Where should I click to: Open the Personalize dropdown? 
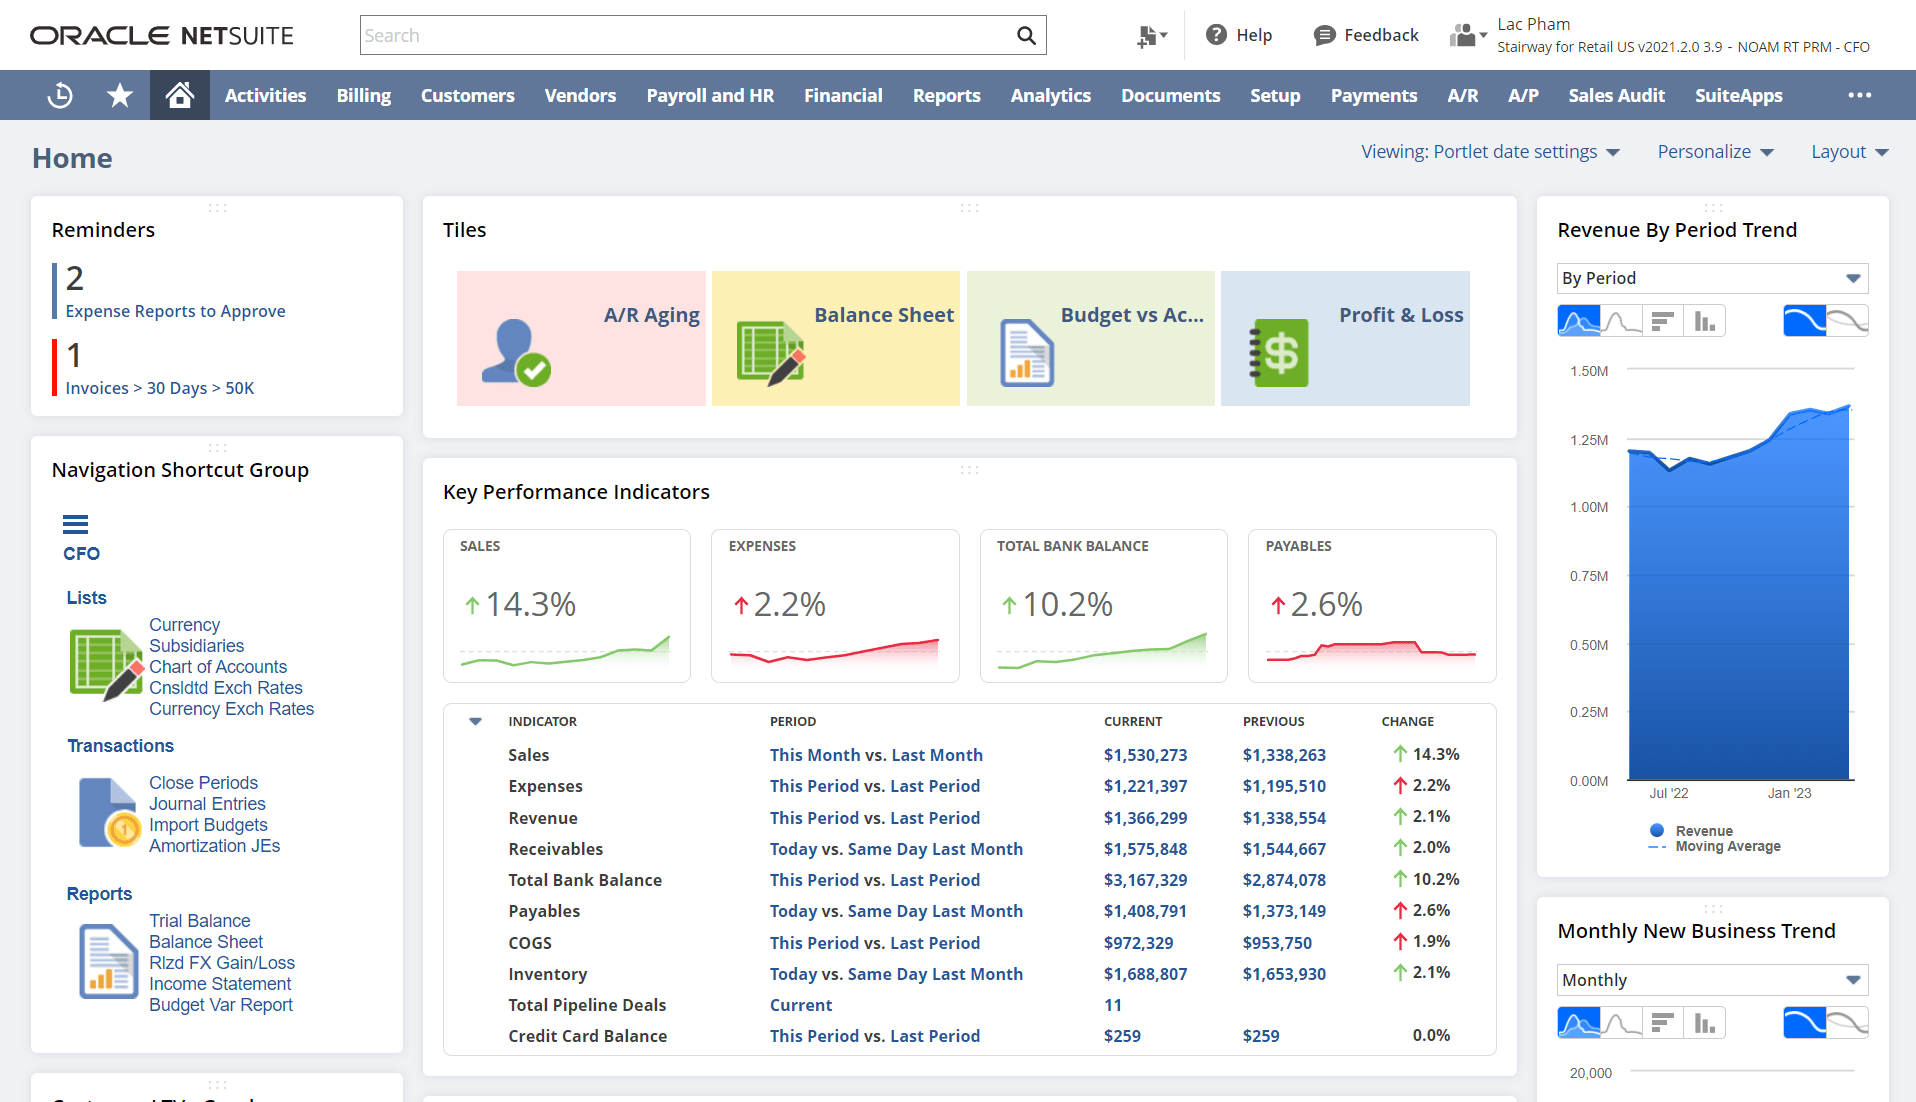tap(1715, 152)
